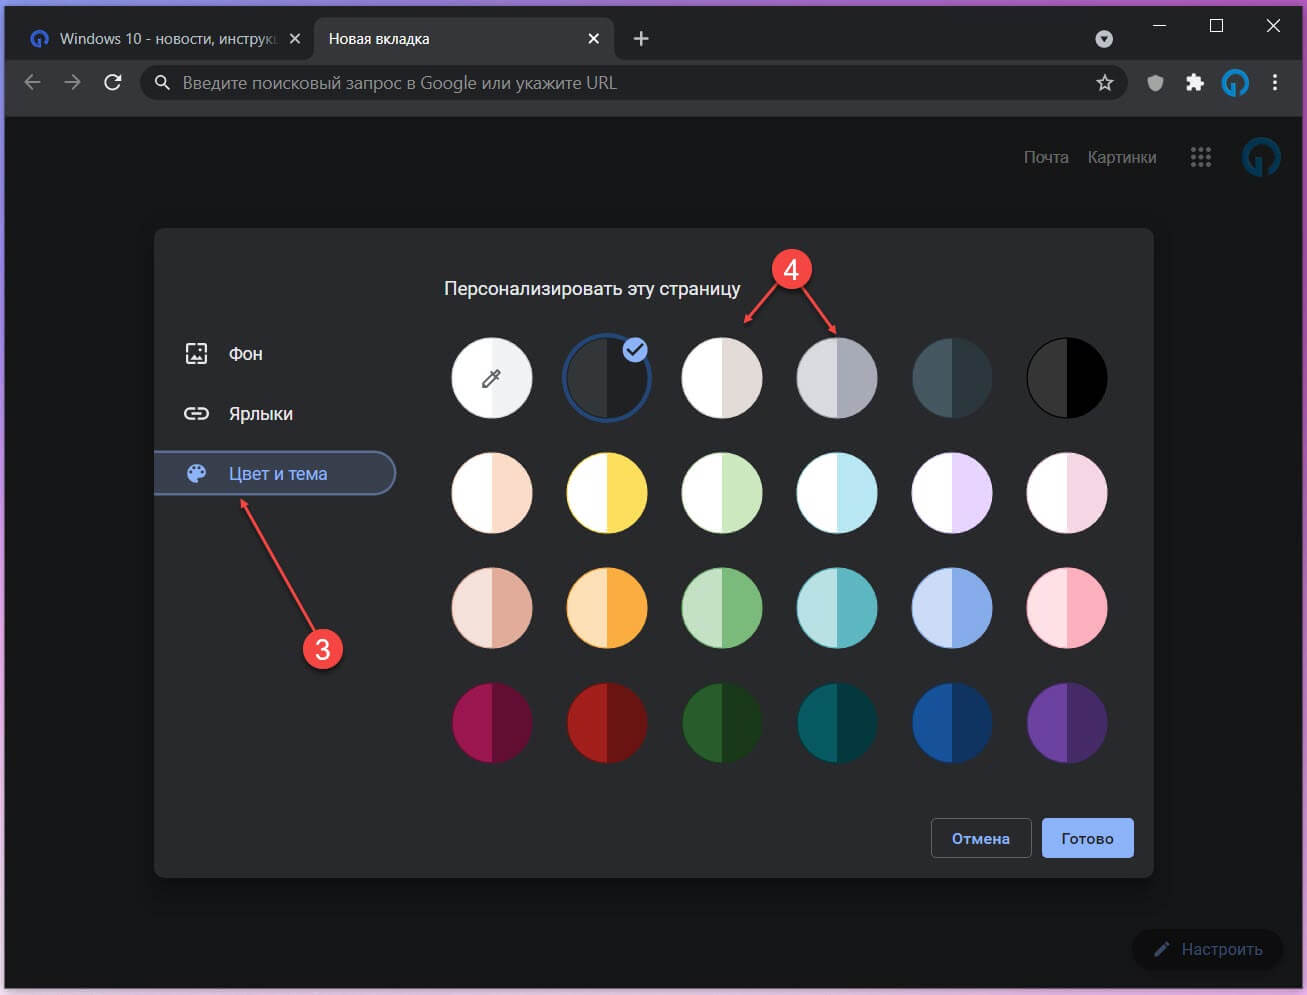Click the Отмена button
The width and height of the screenshot is (1307, 995).
click(x=980, y=838)
